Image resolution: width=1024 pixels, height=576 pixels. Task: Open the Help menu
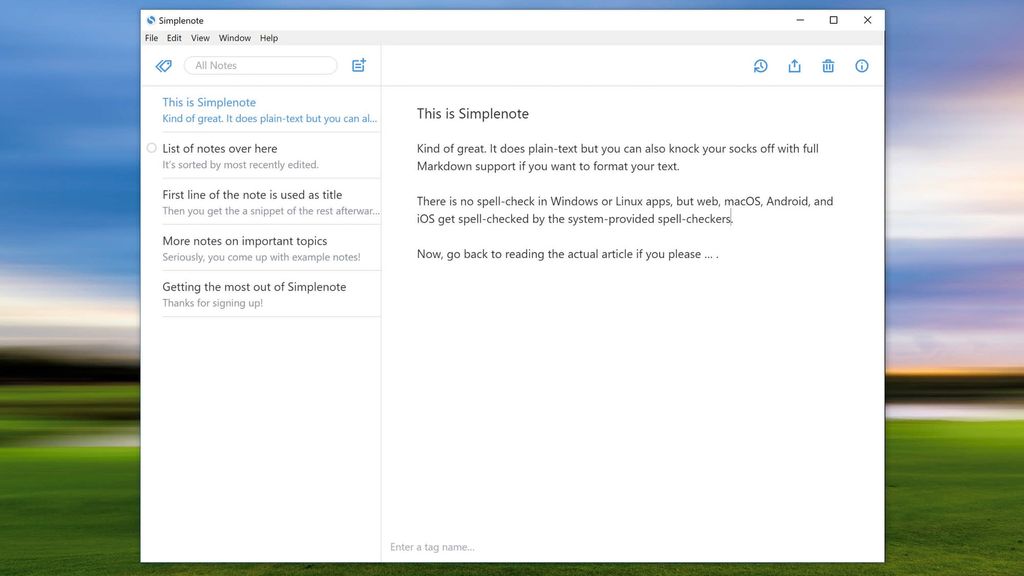(268, 37)
